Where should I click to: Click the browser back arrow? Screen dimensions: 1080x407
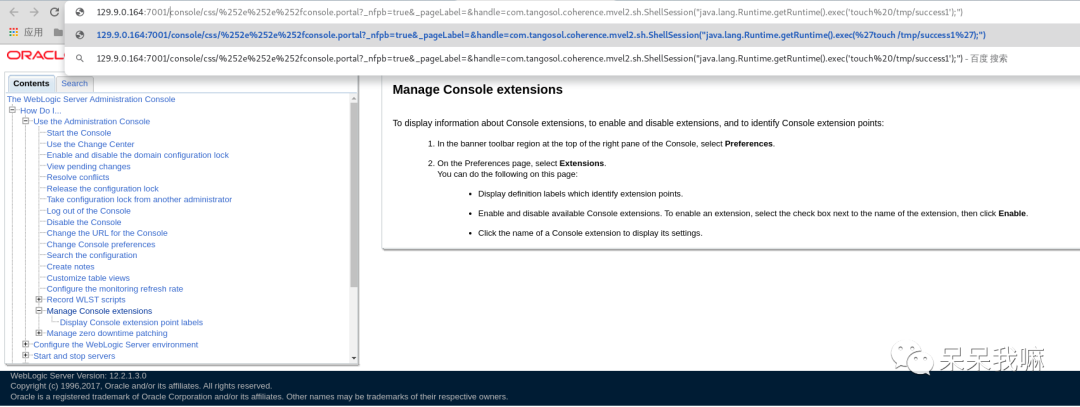pos(14,12)
